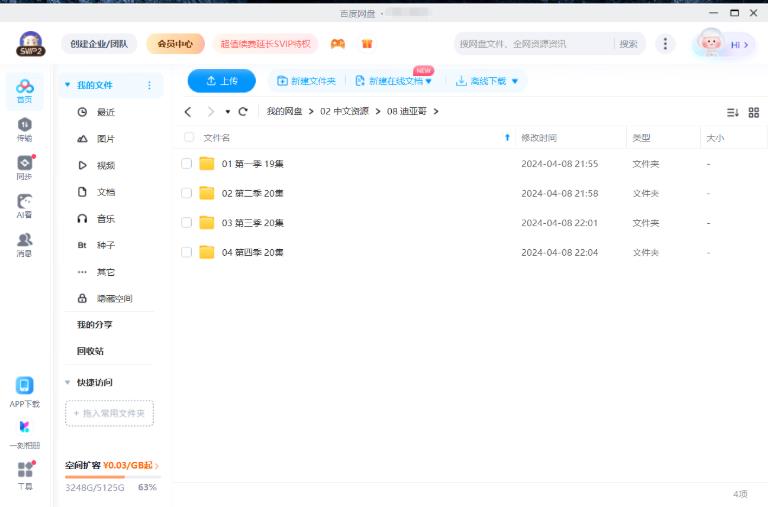768x507 pixels.
Task: Navigate to 我的网盘 breadcrumb
Action: tap(285, 112)
